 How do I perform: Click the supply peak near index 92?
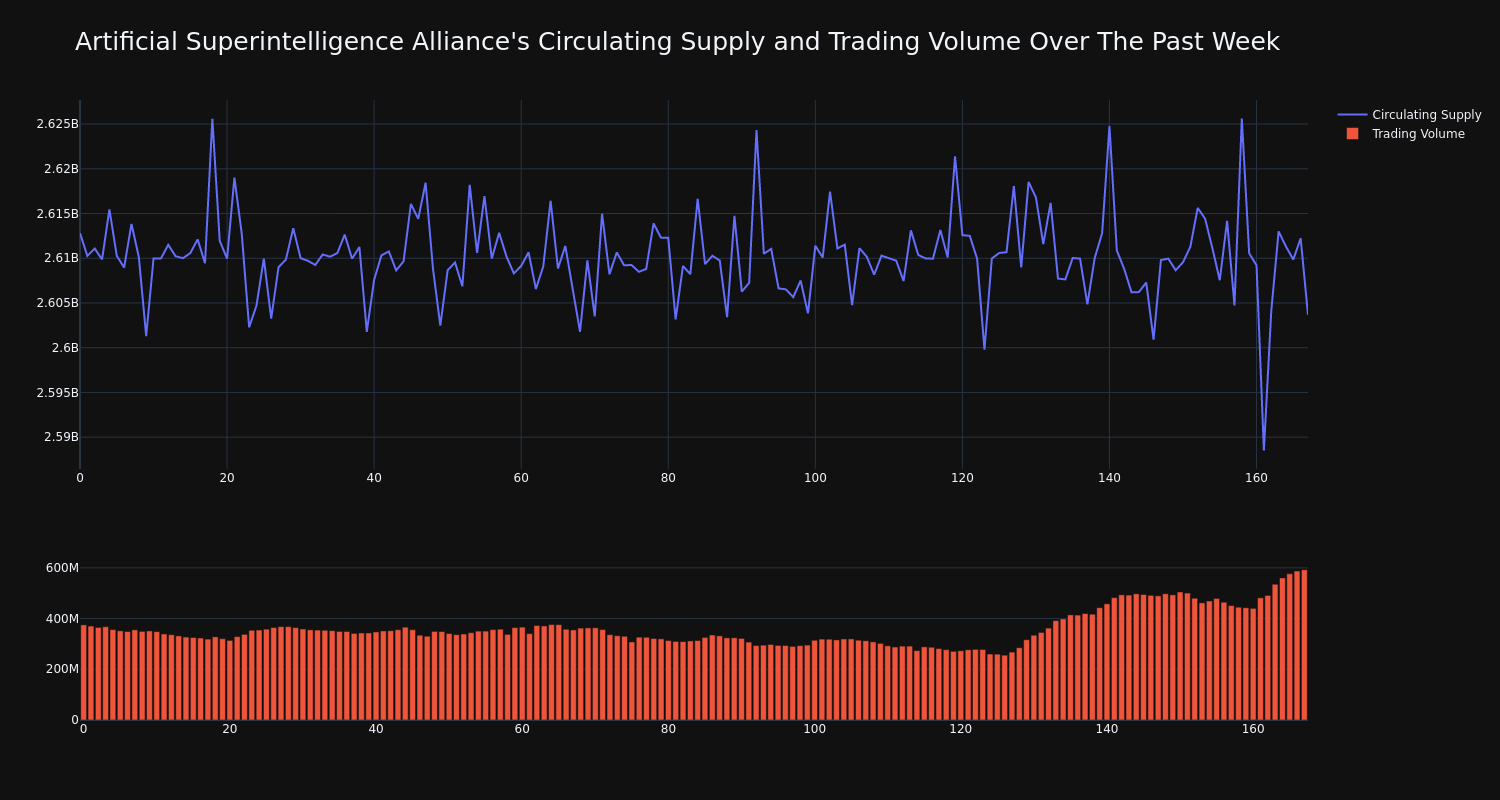pyautogui.click(x=756, y=130)
